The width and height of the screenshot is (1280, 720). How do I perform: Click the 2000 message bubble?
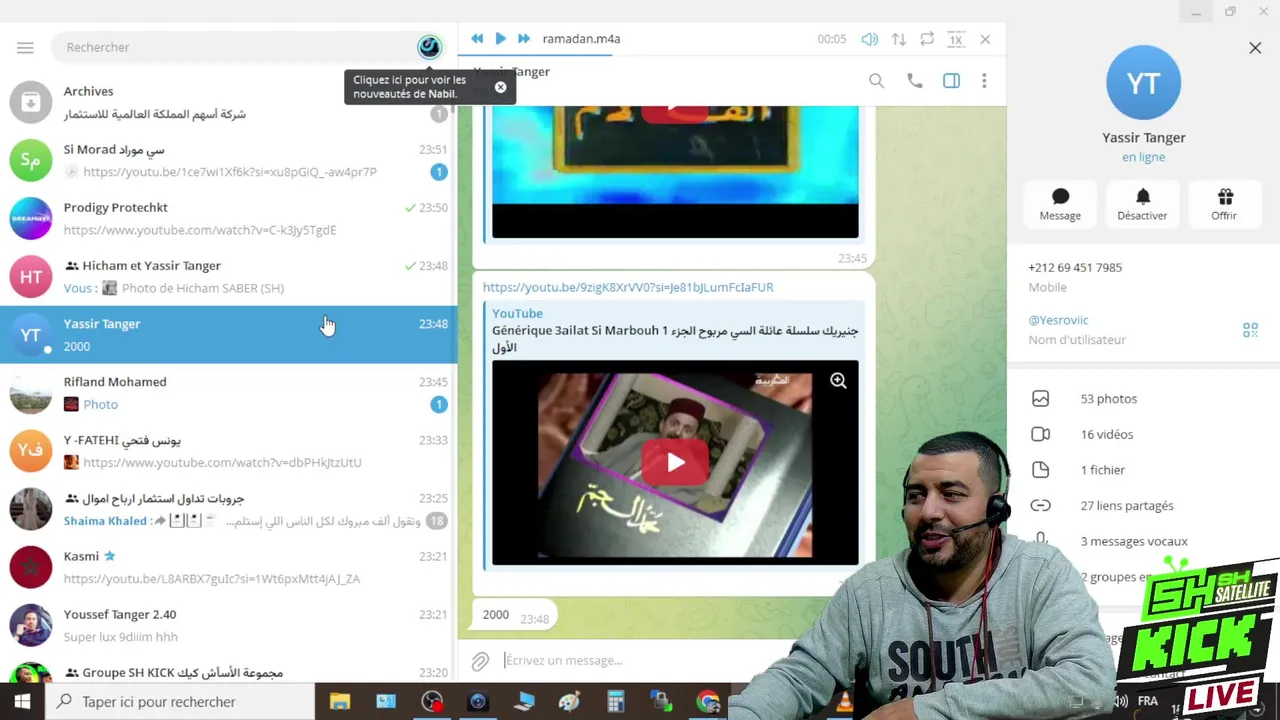pos(514,616)
